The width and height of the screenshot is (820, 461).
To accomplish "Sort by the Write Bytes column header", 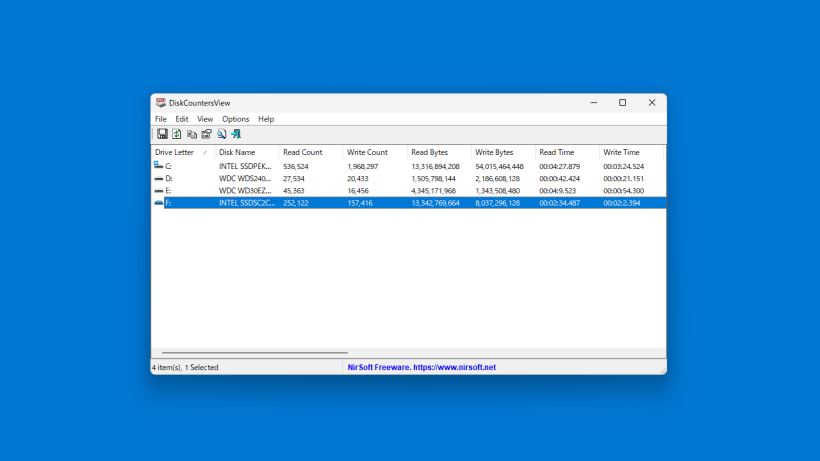I will (503, 152).
